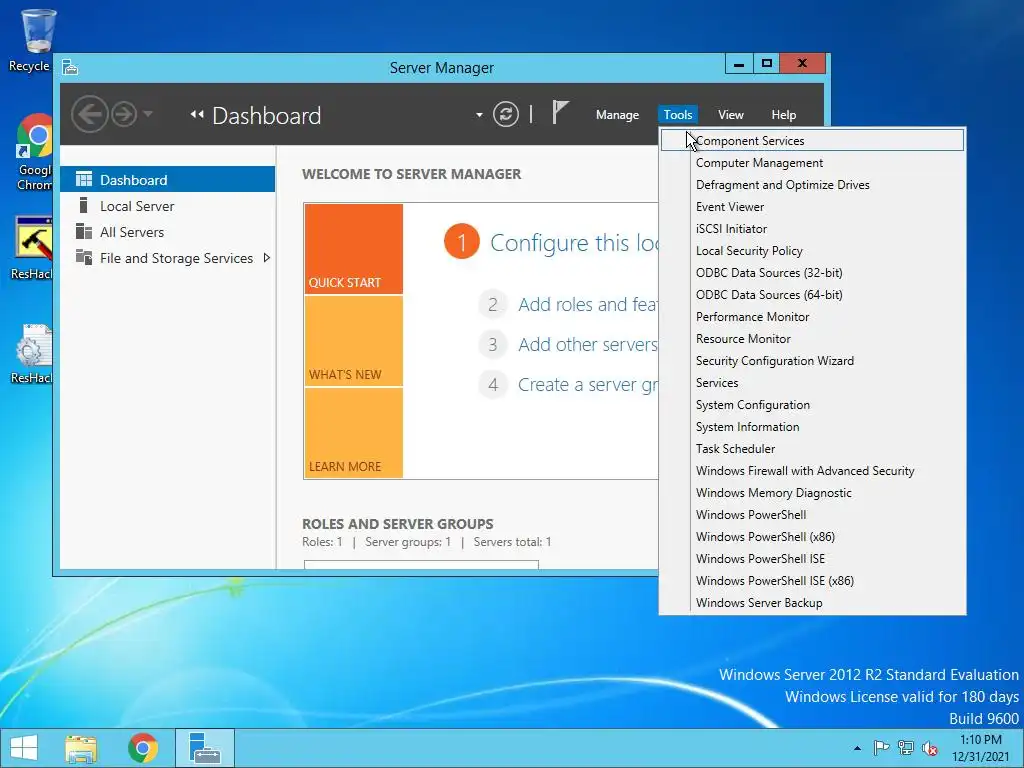Open Windows PowerShell ISE (x86)

812,581
